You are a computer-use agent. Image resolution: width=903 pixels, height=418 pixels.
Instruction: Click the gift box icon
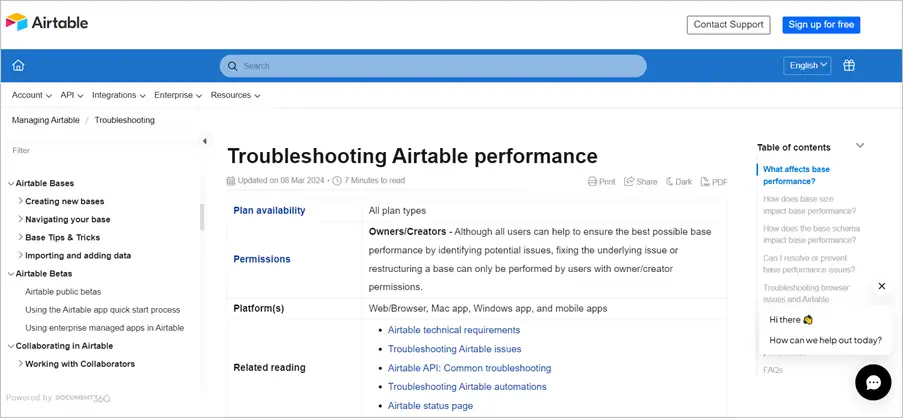click(x=849, y=66)
